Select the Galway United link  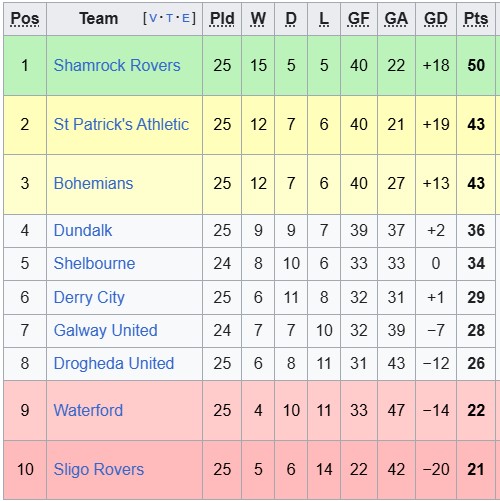pos(106,330)
